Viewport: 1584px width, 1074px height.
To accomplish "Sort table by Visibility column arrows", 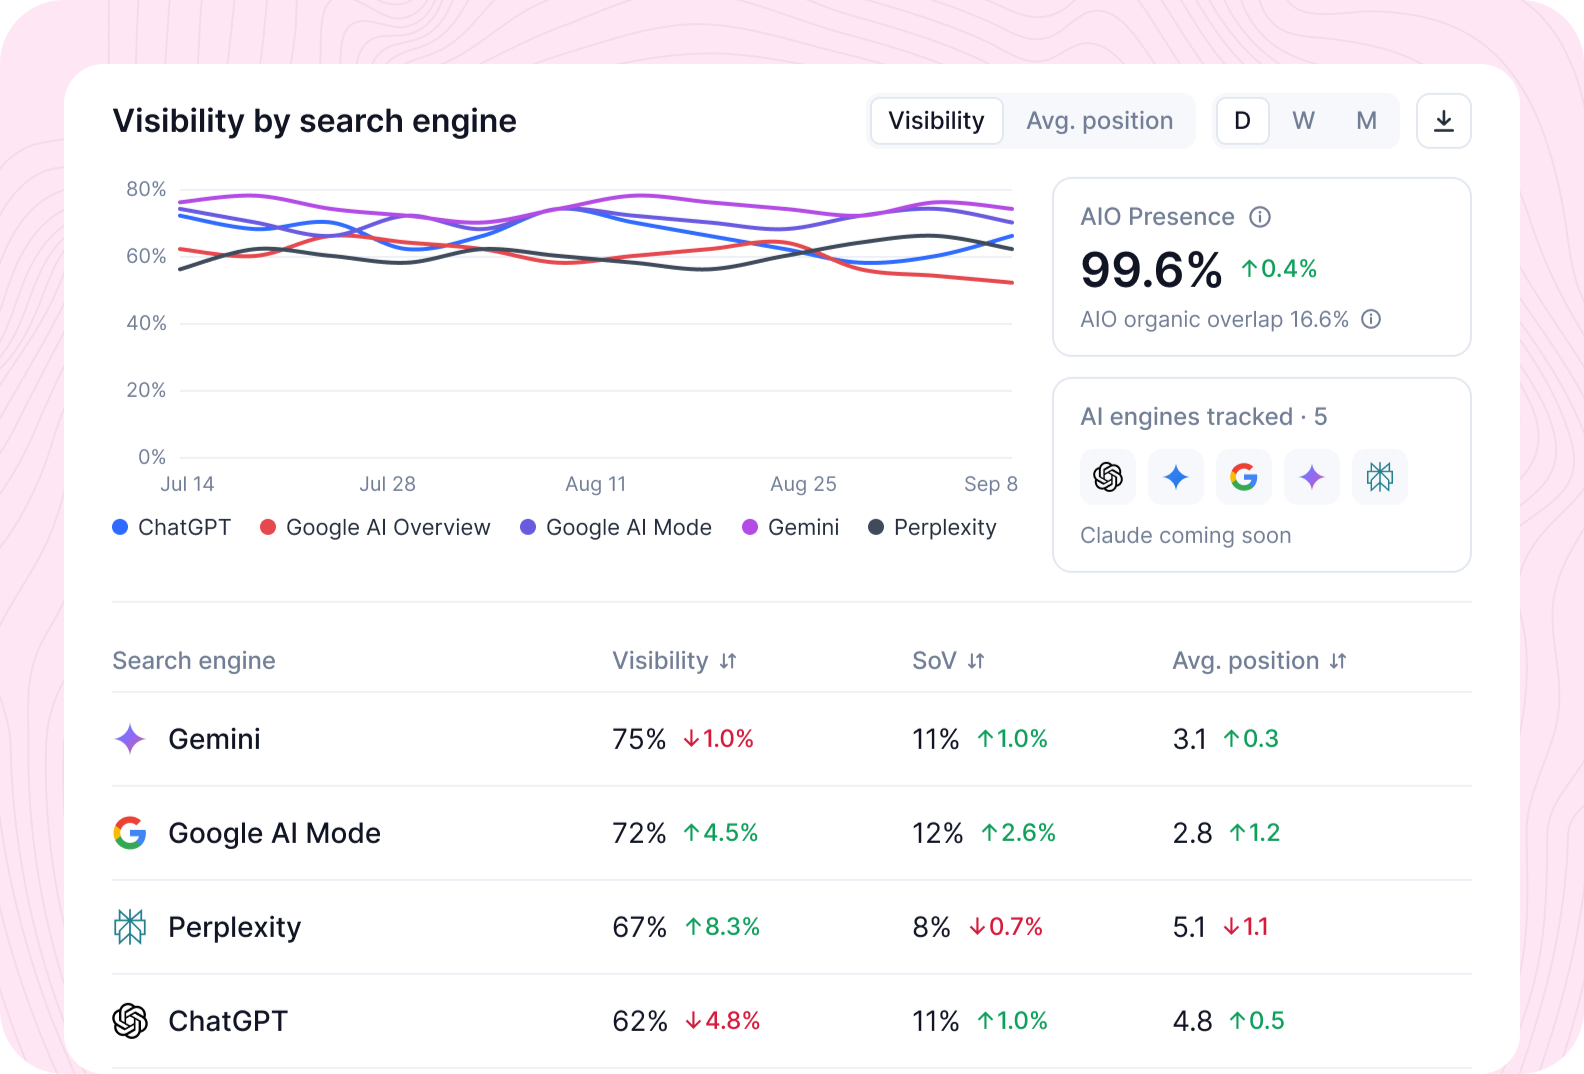I will [x=728, y=661].
